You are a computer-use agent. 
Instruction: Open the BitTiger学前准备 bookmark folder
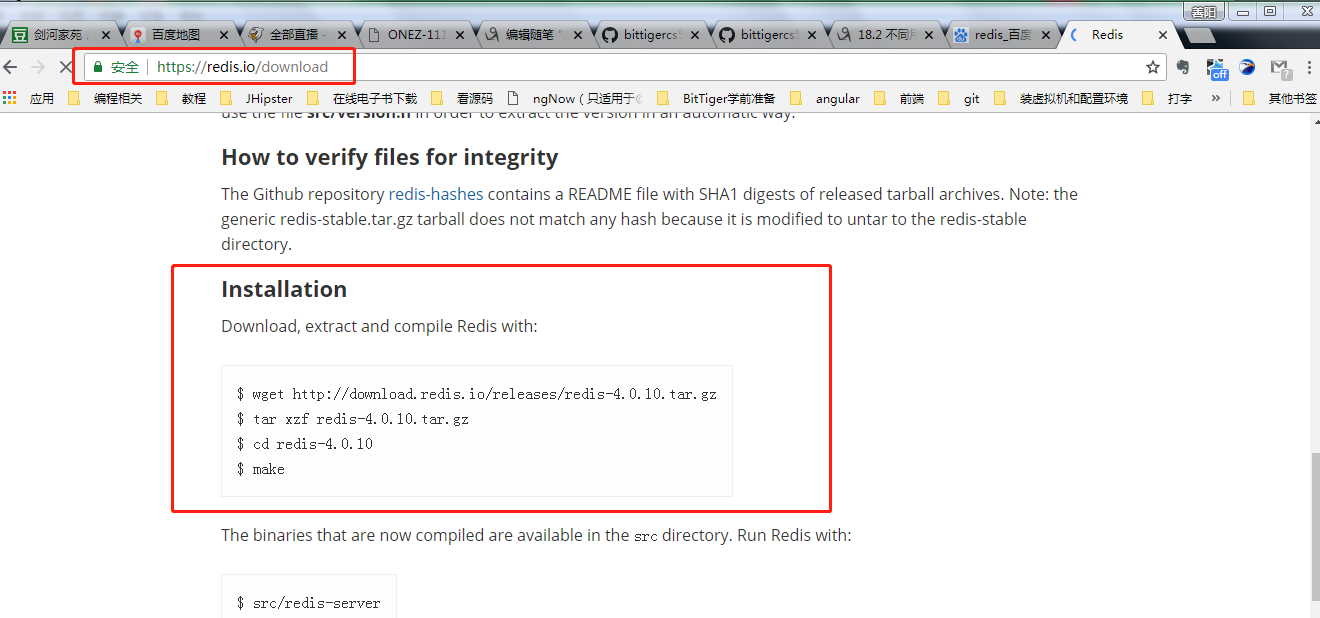coord(716,98)
